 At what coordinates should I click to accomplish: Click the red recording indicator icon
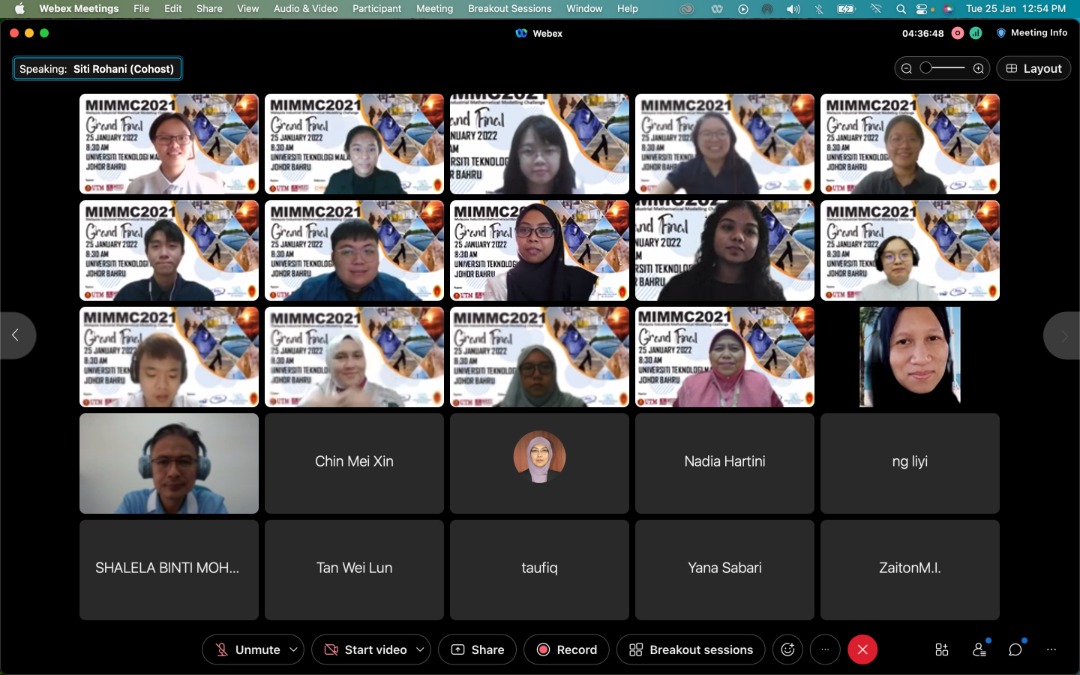957,33
